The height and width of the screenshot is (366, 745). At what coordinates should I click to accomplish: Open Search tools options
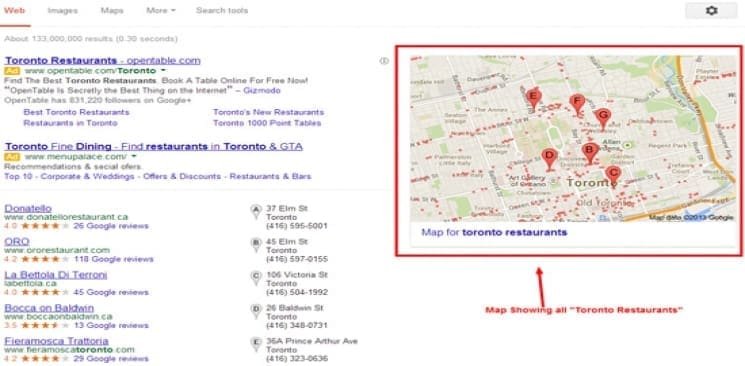tap(222, 10)
